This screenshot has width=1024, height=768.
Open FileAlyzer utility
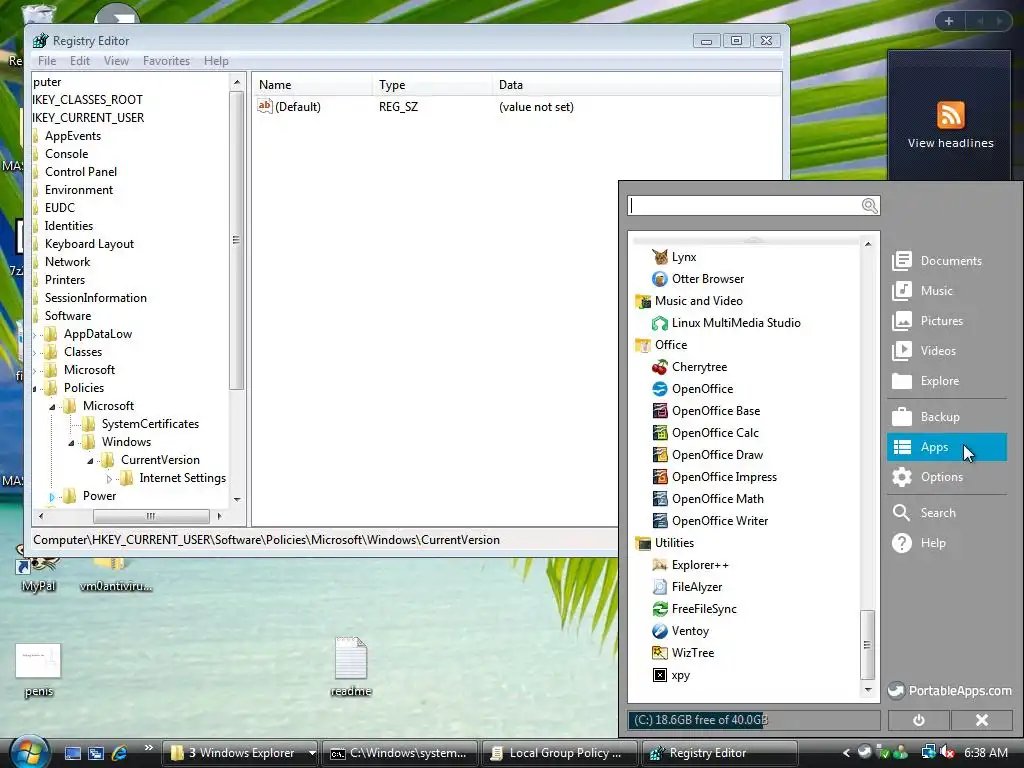pos(687,586)
